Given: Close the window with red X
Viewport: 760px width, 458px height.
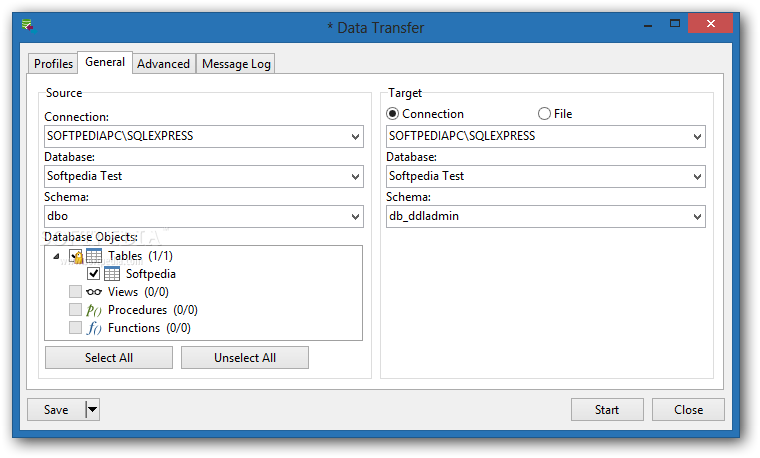Looking at the screenshot, I should [711, 23].
